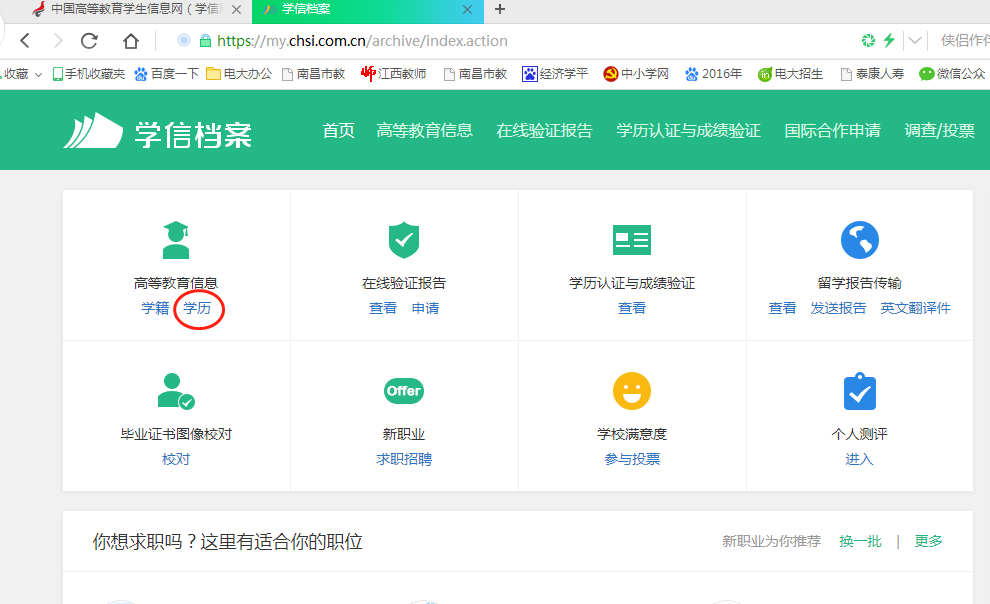This screenshot has height=604, width=990.
Task: Click the 学信档案 logo
Action: coord(158,133)
